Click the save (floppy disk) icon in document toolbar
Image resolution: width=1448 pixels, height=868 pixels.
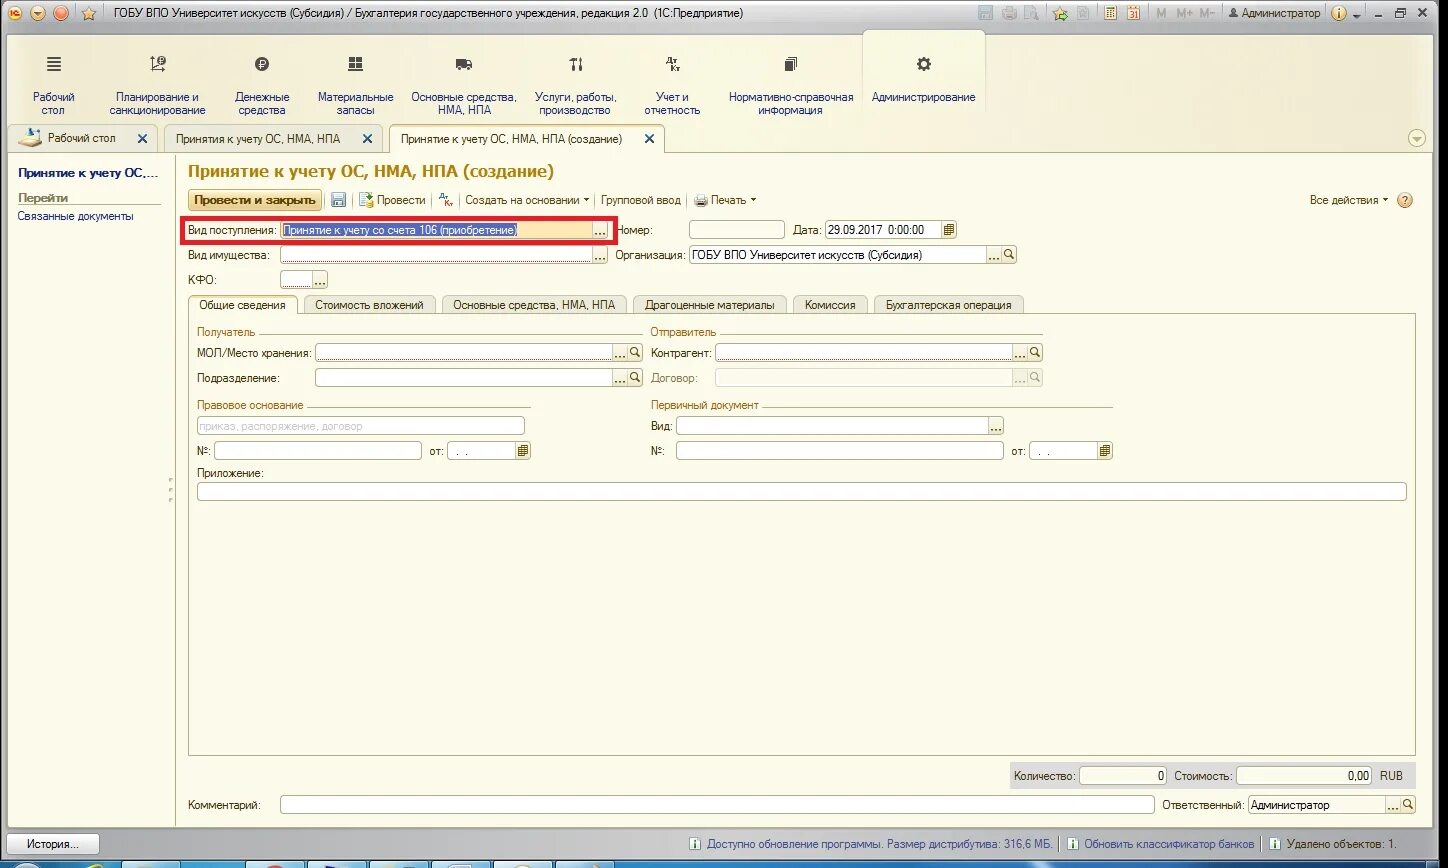(x=338, y=200)
